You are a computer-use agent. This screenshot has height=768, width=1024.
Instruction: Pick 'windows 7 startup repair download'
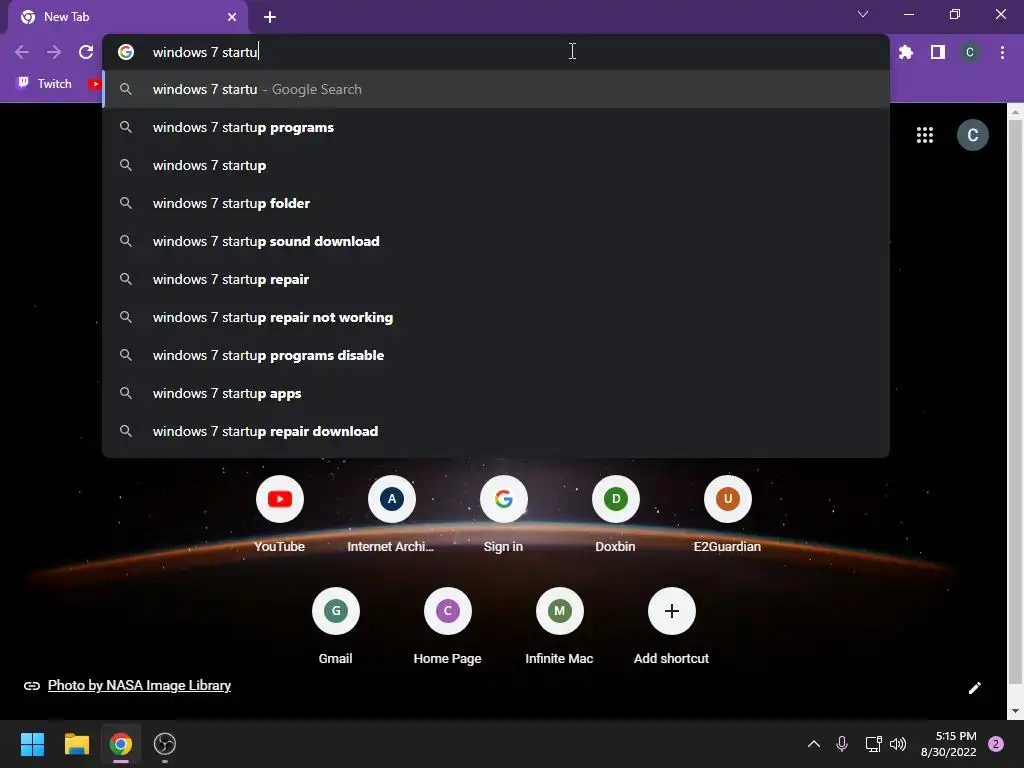pos(496,431)
